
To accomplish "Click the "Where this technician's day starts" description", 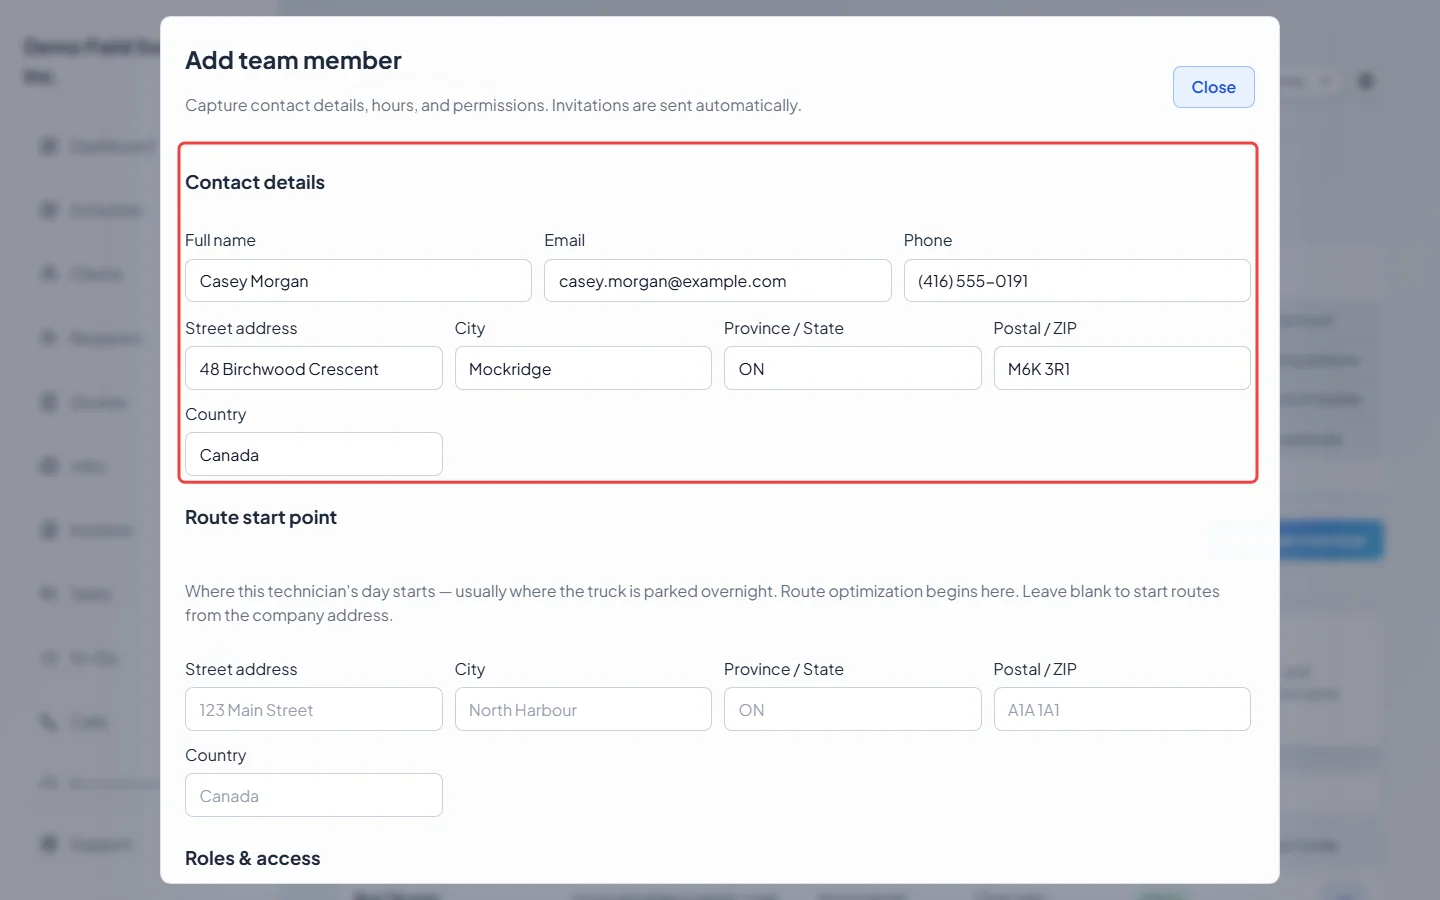I will 702,603.
